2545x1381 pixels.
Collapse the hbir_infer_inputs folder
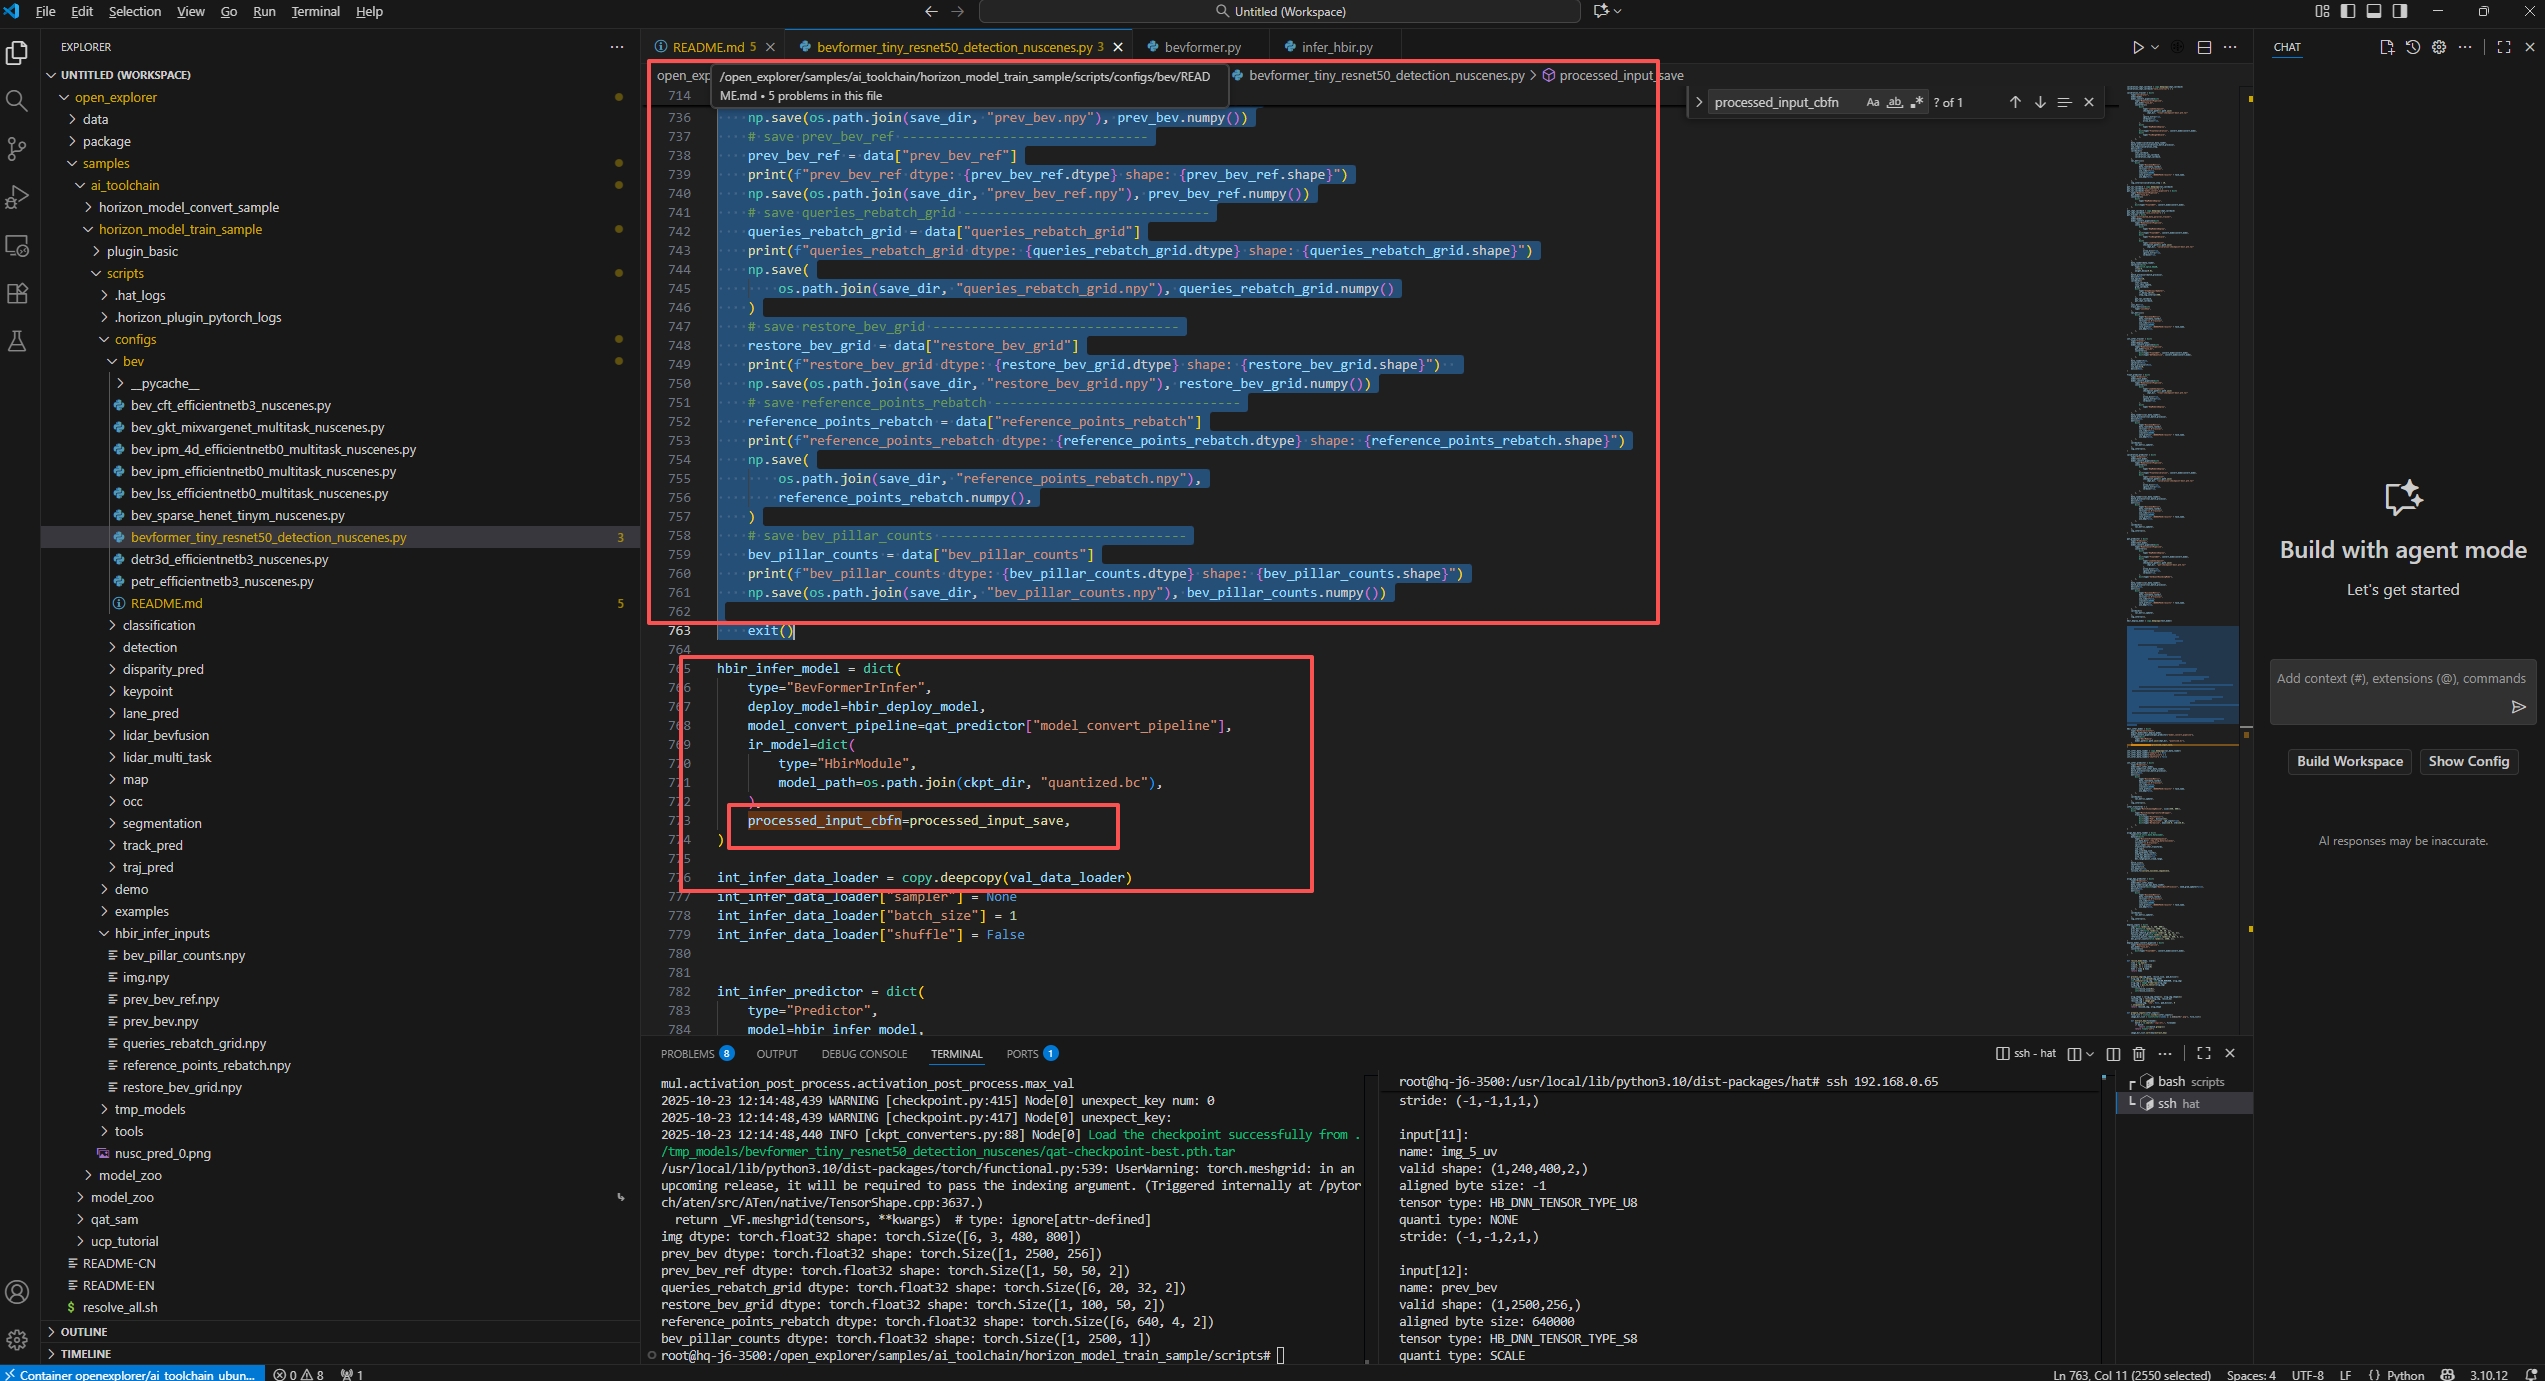pos(161,933)
